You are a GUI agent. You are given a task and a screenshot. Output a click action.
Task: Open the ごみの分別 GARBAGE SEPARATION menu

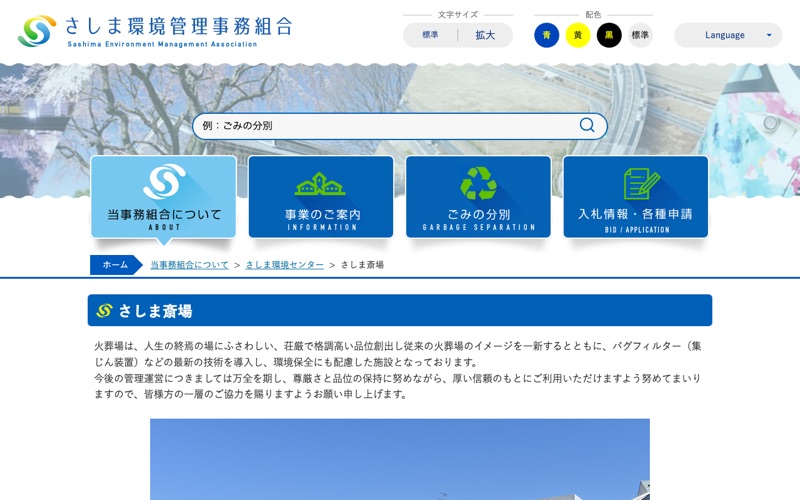tap(479, 197)
